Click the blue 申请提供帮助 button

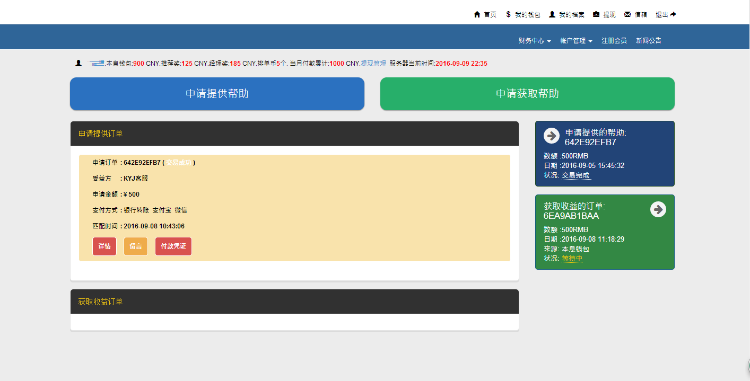pyautogui.click(x=217, y=94)
